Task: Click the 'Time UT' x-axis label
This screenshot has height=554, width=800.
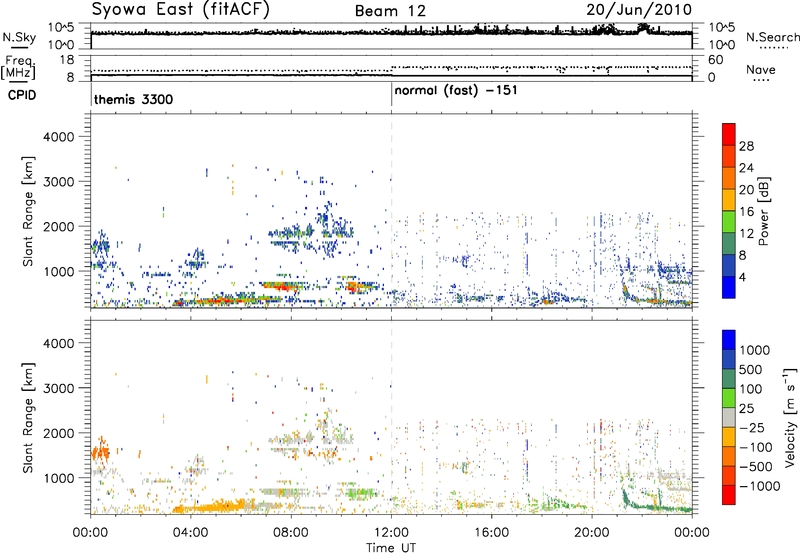Action: (391, 548)
